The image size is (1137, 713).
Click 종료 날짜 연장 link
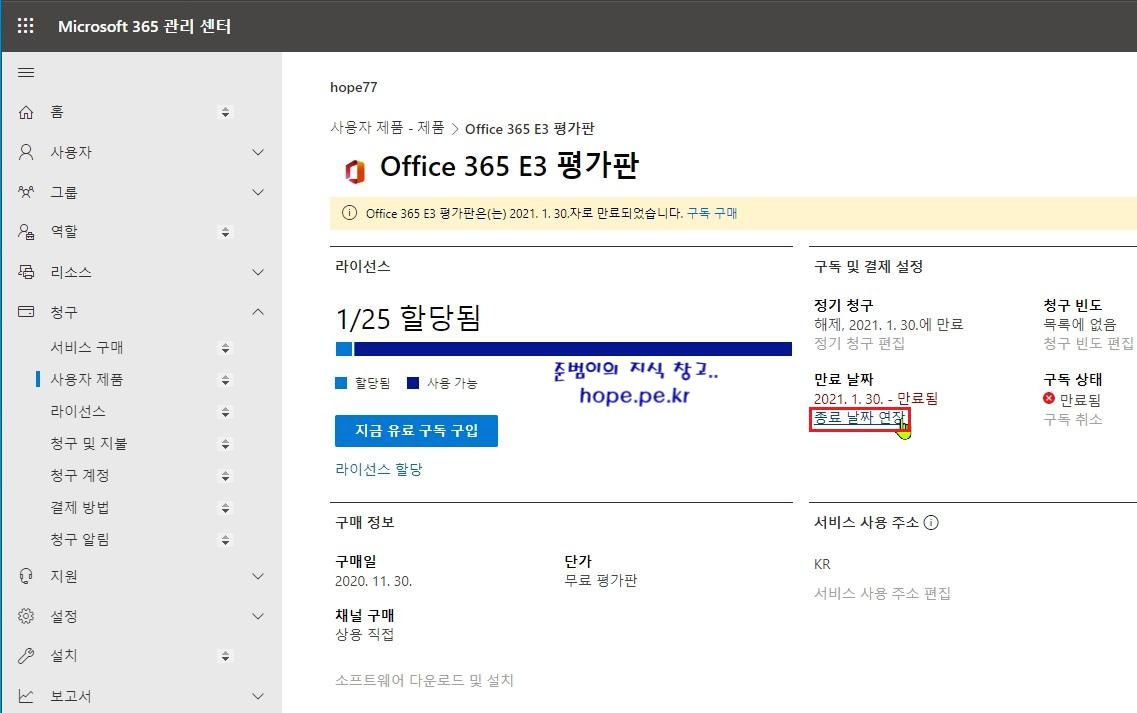859,418
